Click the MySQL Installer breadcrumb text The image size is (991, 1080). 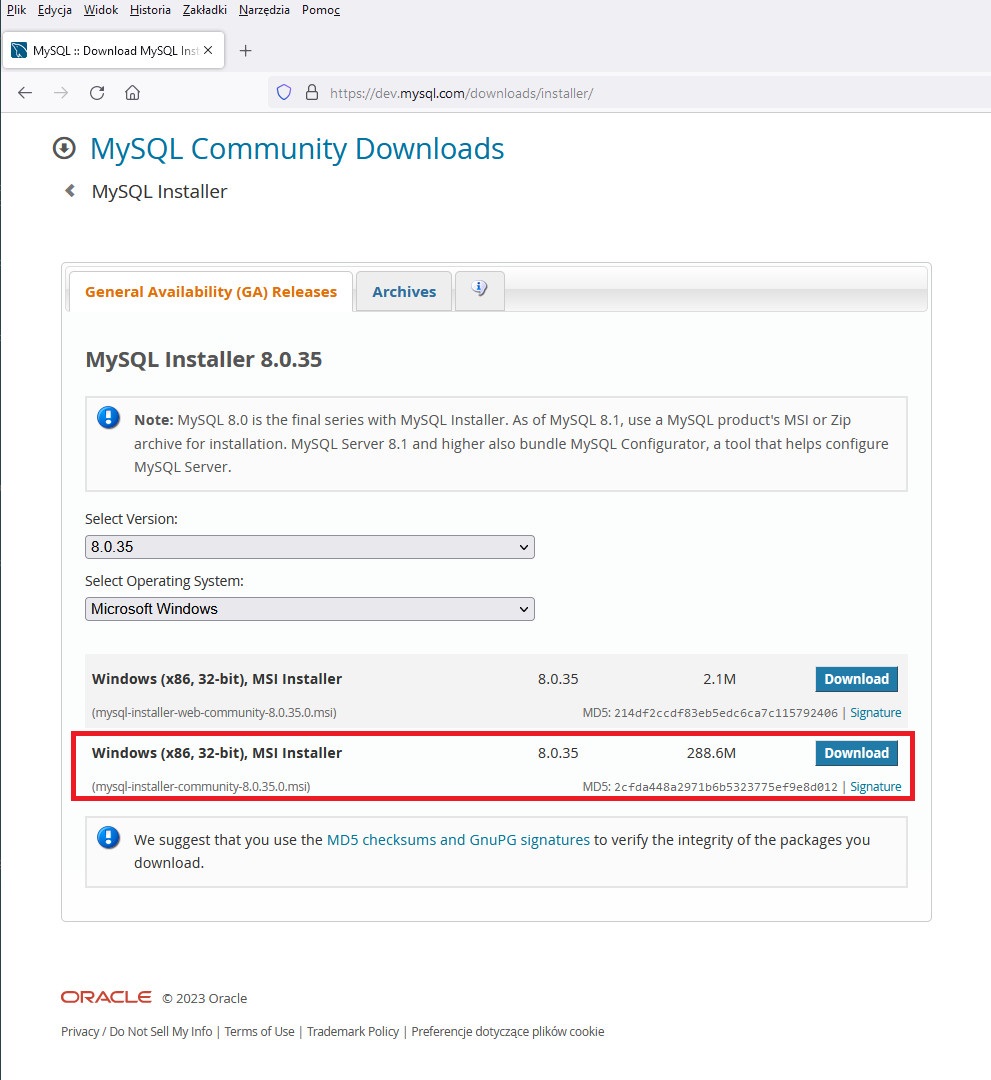pyautogui.click(x=159, y=191)
